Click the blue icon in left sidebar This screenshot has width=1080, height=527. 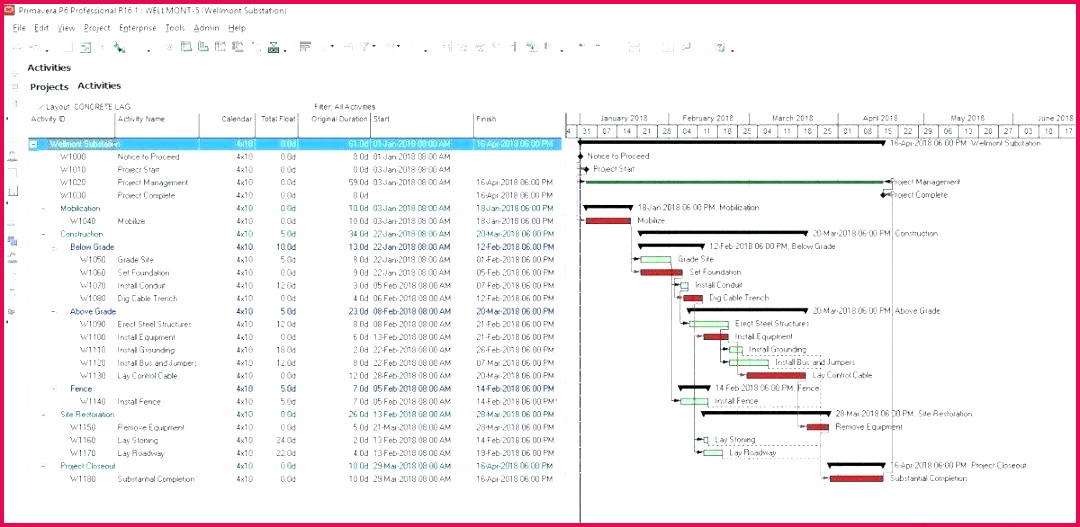(x=12, y=241)
